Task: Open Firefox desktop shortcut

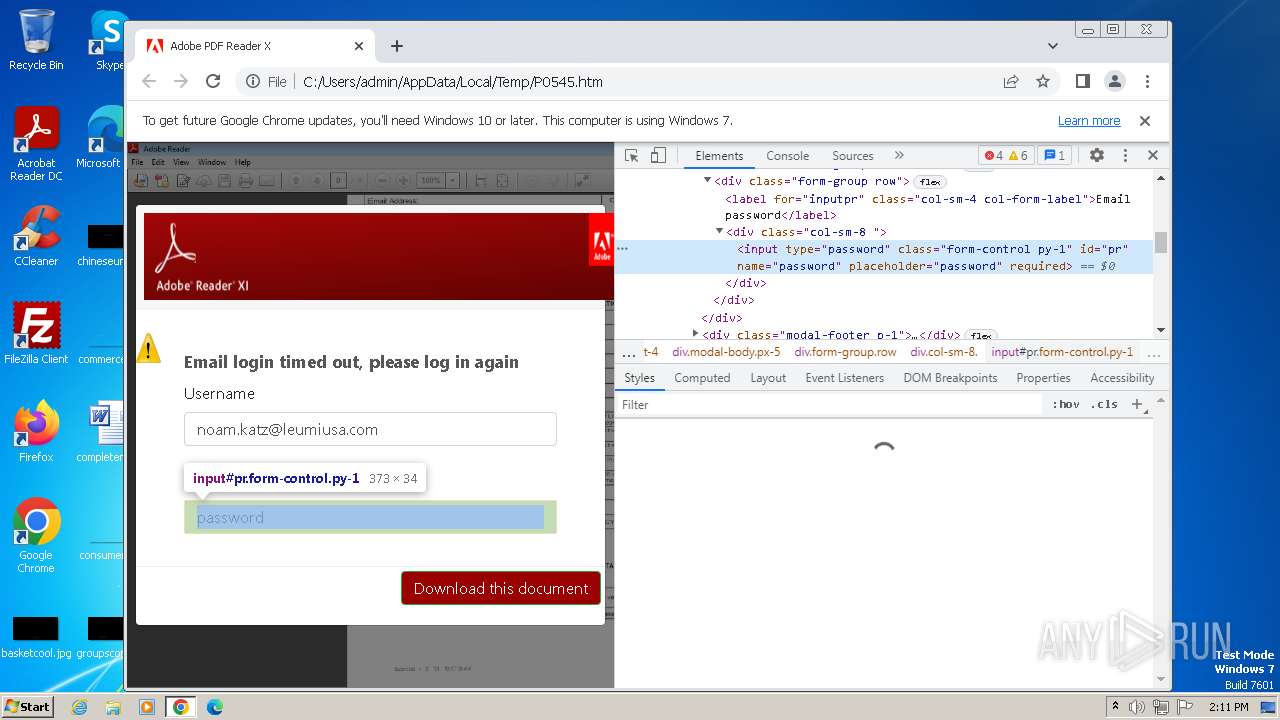Action: pos(36,431)
